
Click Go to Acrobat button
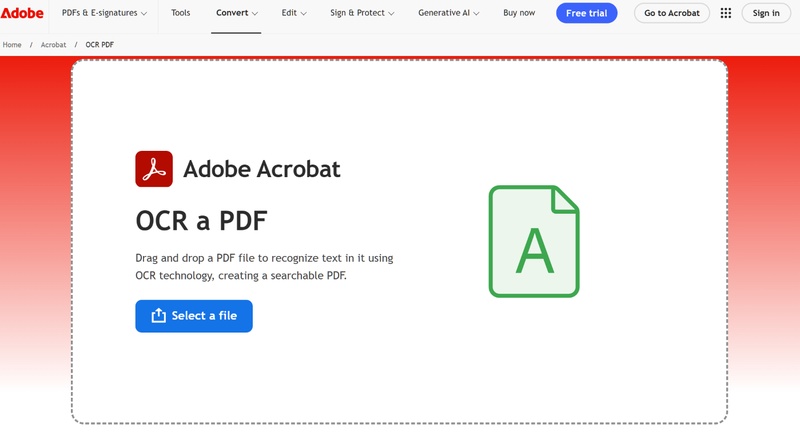click(x=671, y=13)
